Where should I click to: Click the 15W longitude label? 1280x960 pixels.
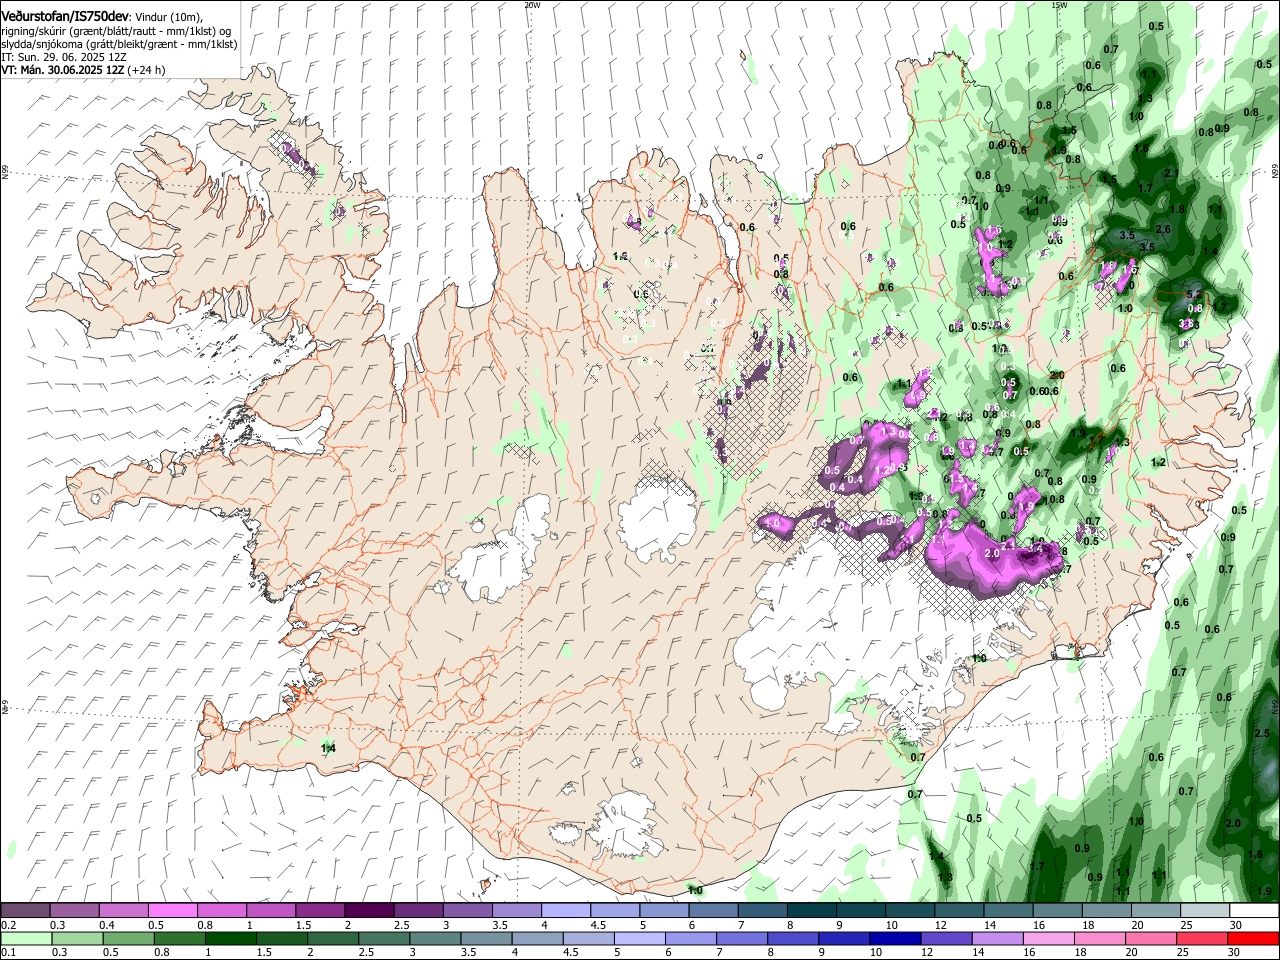click(x=1059, y=4)
